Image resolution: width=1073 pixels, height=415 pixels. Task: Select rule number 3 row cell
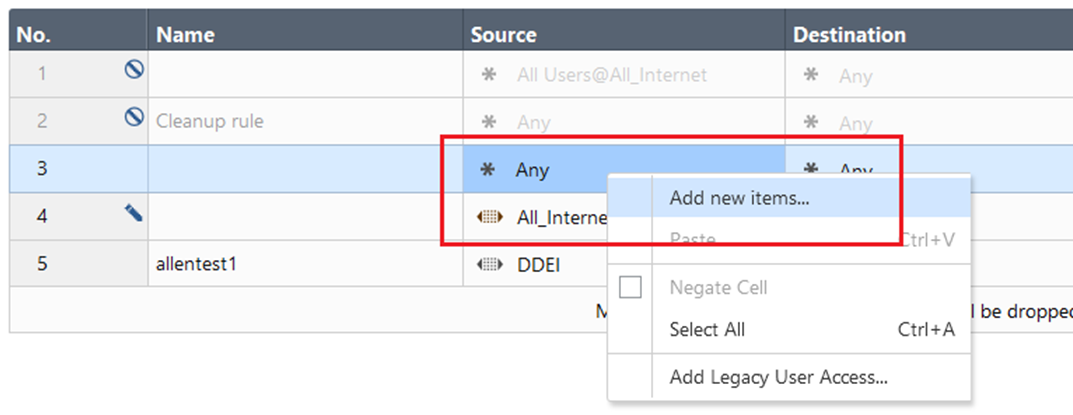[x=42, y=169]
